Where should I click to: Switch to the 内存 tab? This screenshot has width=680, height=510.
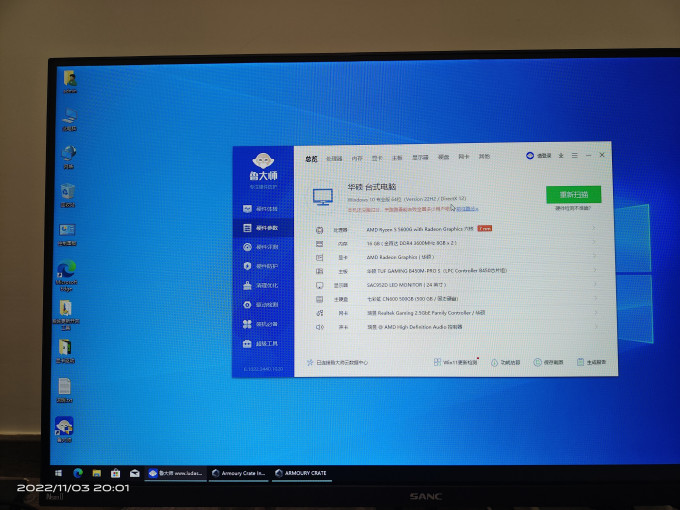357,159
